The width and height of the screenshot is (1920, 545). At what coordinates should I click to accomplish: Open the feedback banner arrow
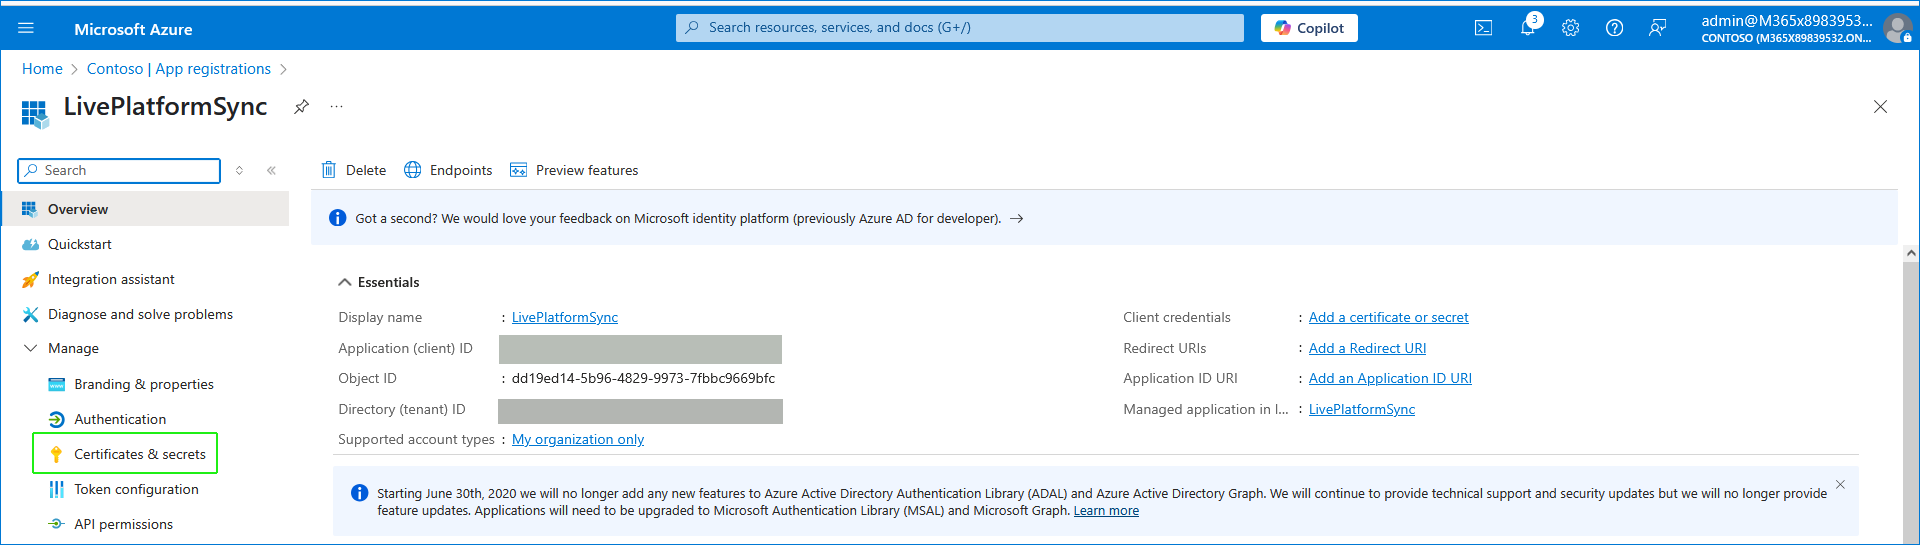point(1016,218)
